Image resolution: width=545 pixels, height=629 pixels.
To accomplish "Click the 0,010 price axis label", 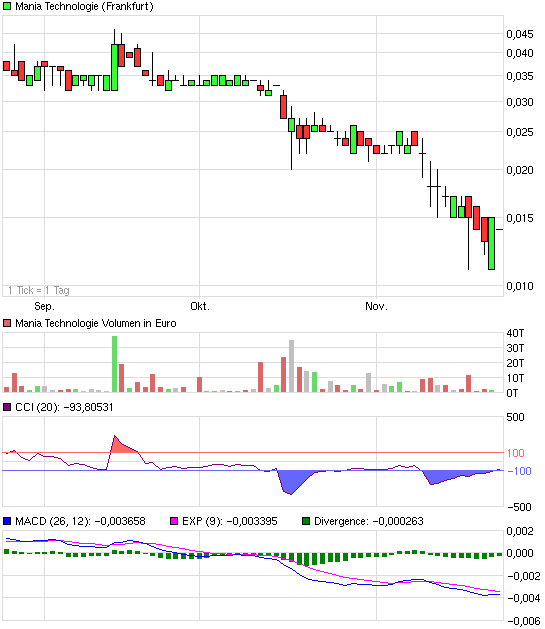I will [520, 286].
